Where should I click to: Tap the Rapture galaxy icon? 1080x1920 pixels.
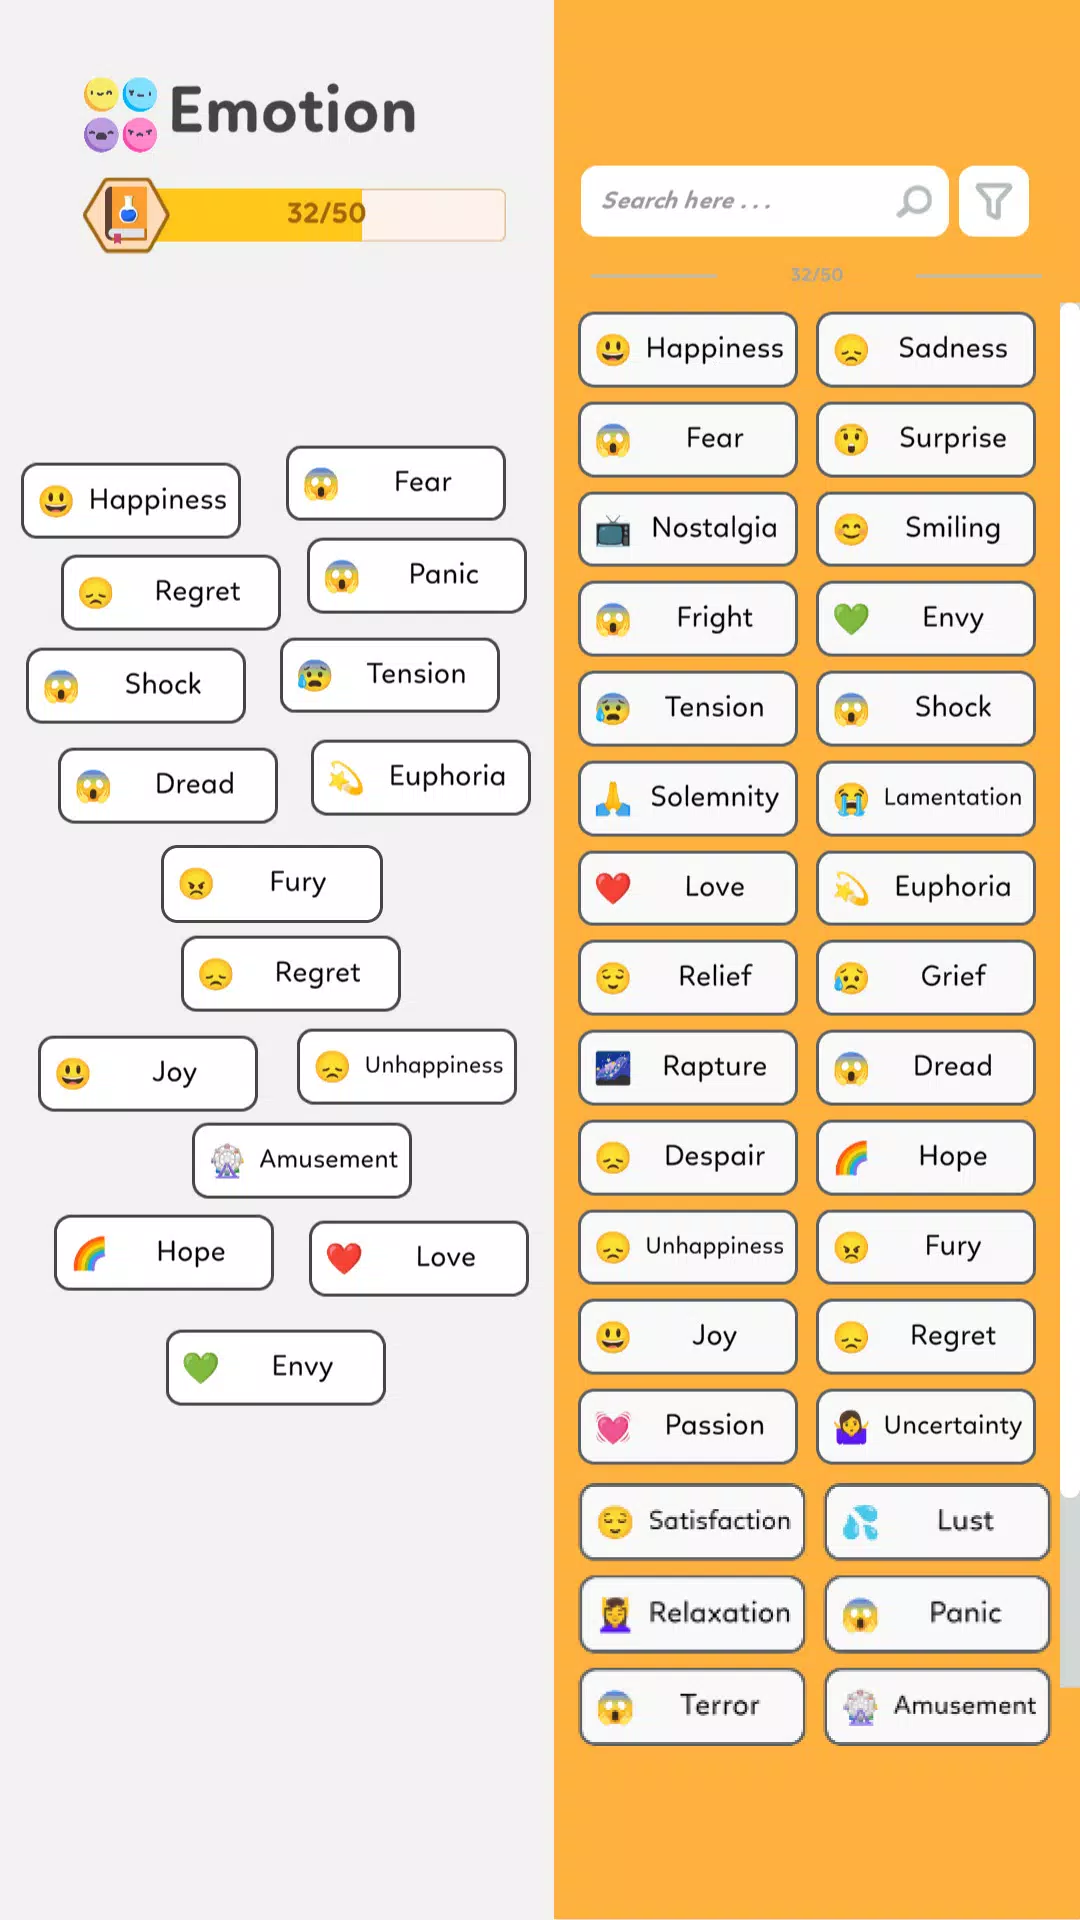[613, 1068]
